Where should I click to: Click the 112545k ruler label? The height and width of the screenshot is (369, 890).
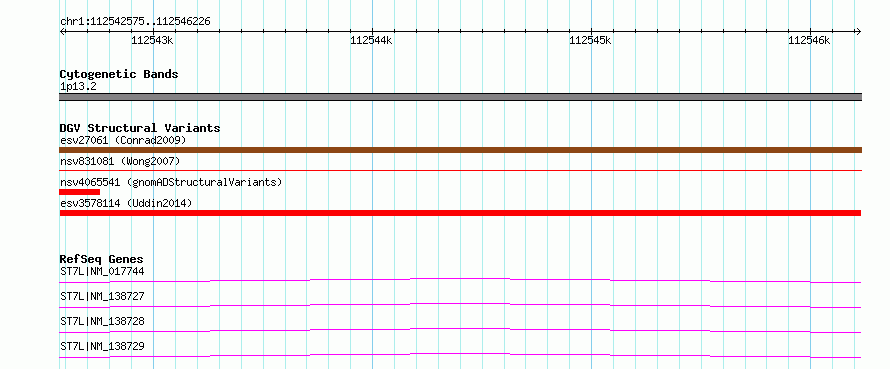click(x=590, y=40)
